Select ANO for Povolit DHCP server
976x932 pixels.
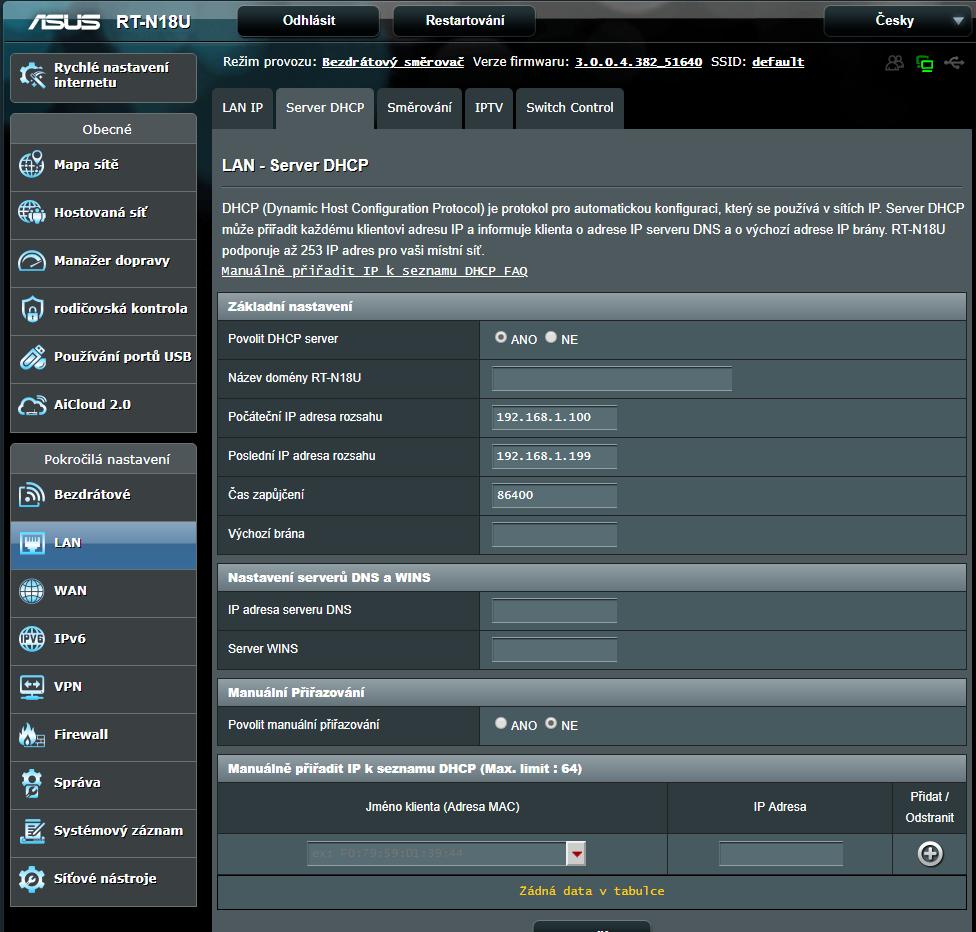[x=501, y=338]
